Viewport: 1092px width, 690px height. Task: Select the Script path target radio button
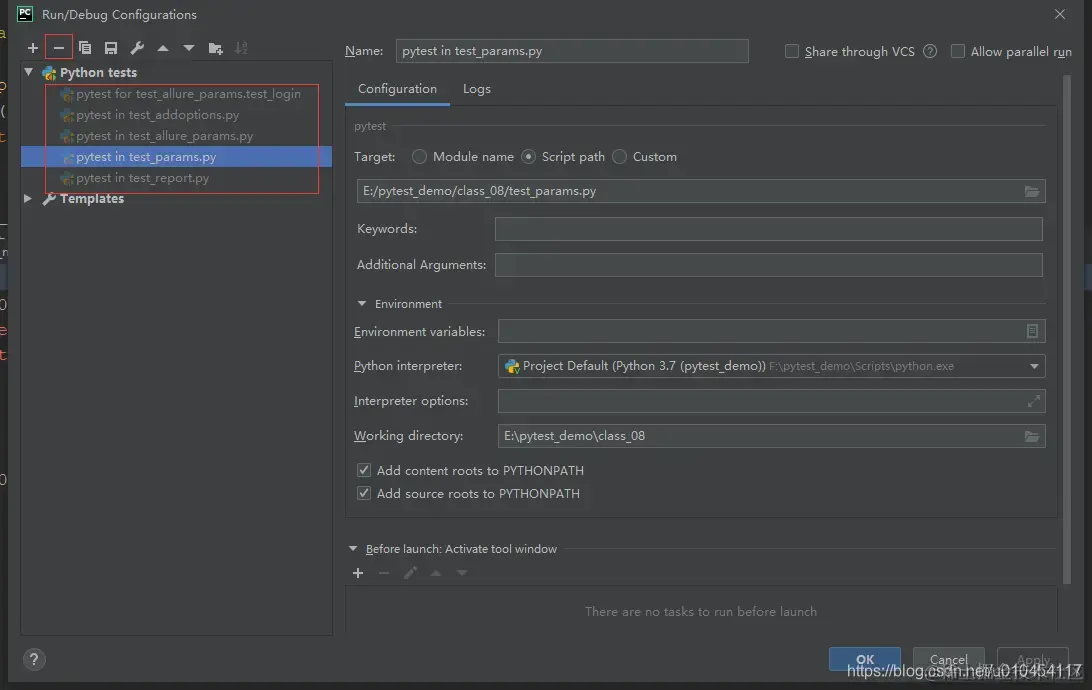click(x=529, y=157)
